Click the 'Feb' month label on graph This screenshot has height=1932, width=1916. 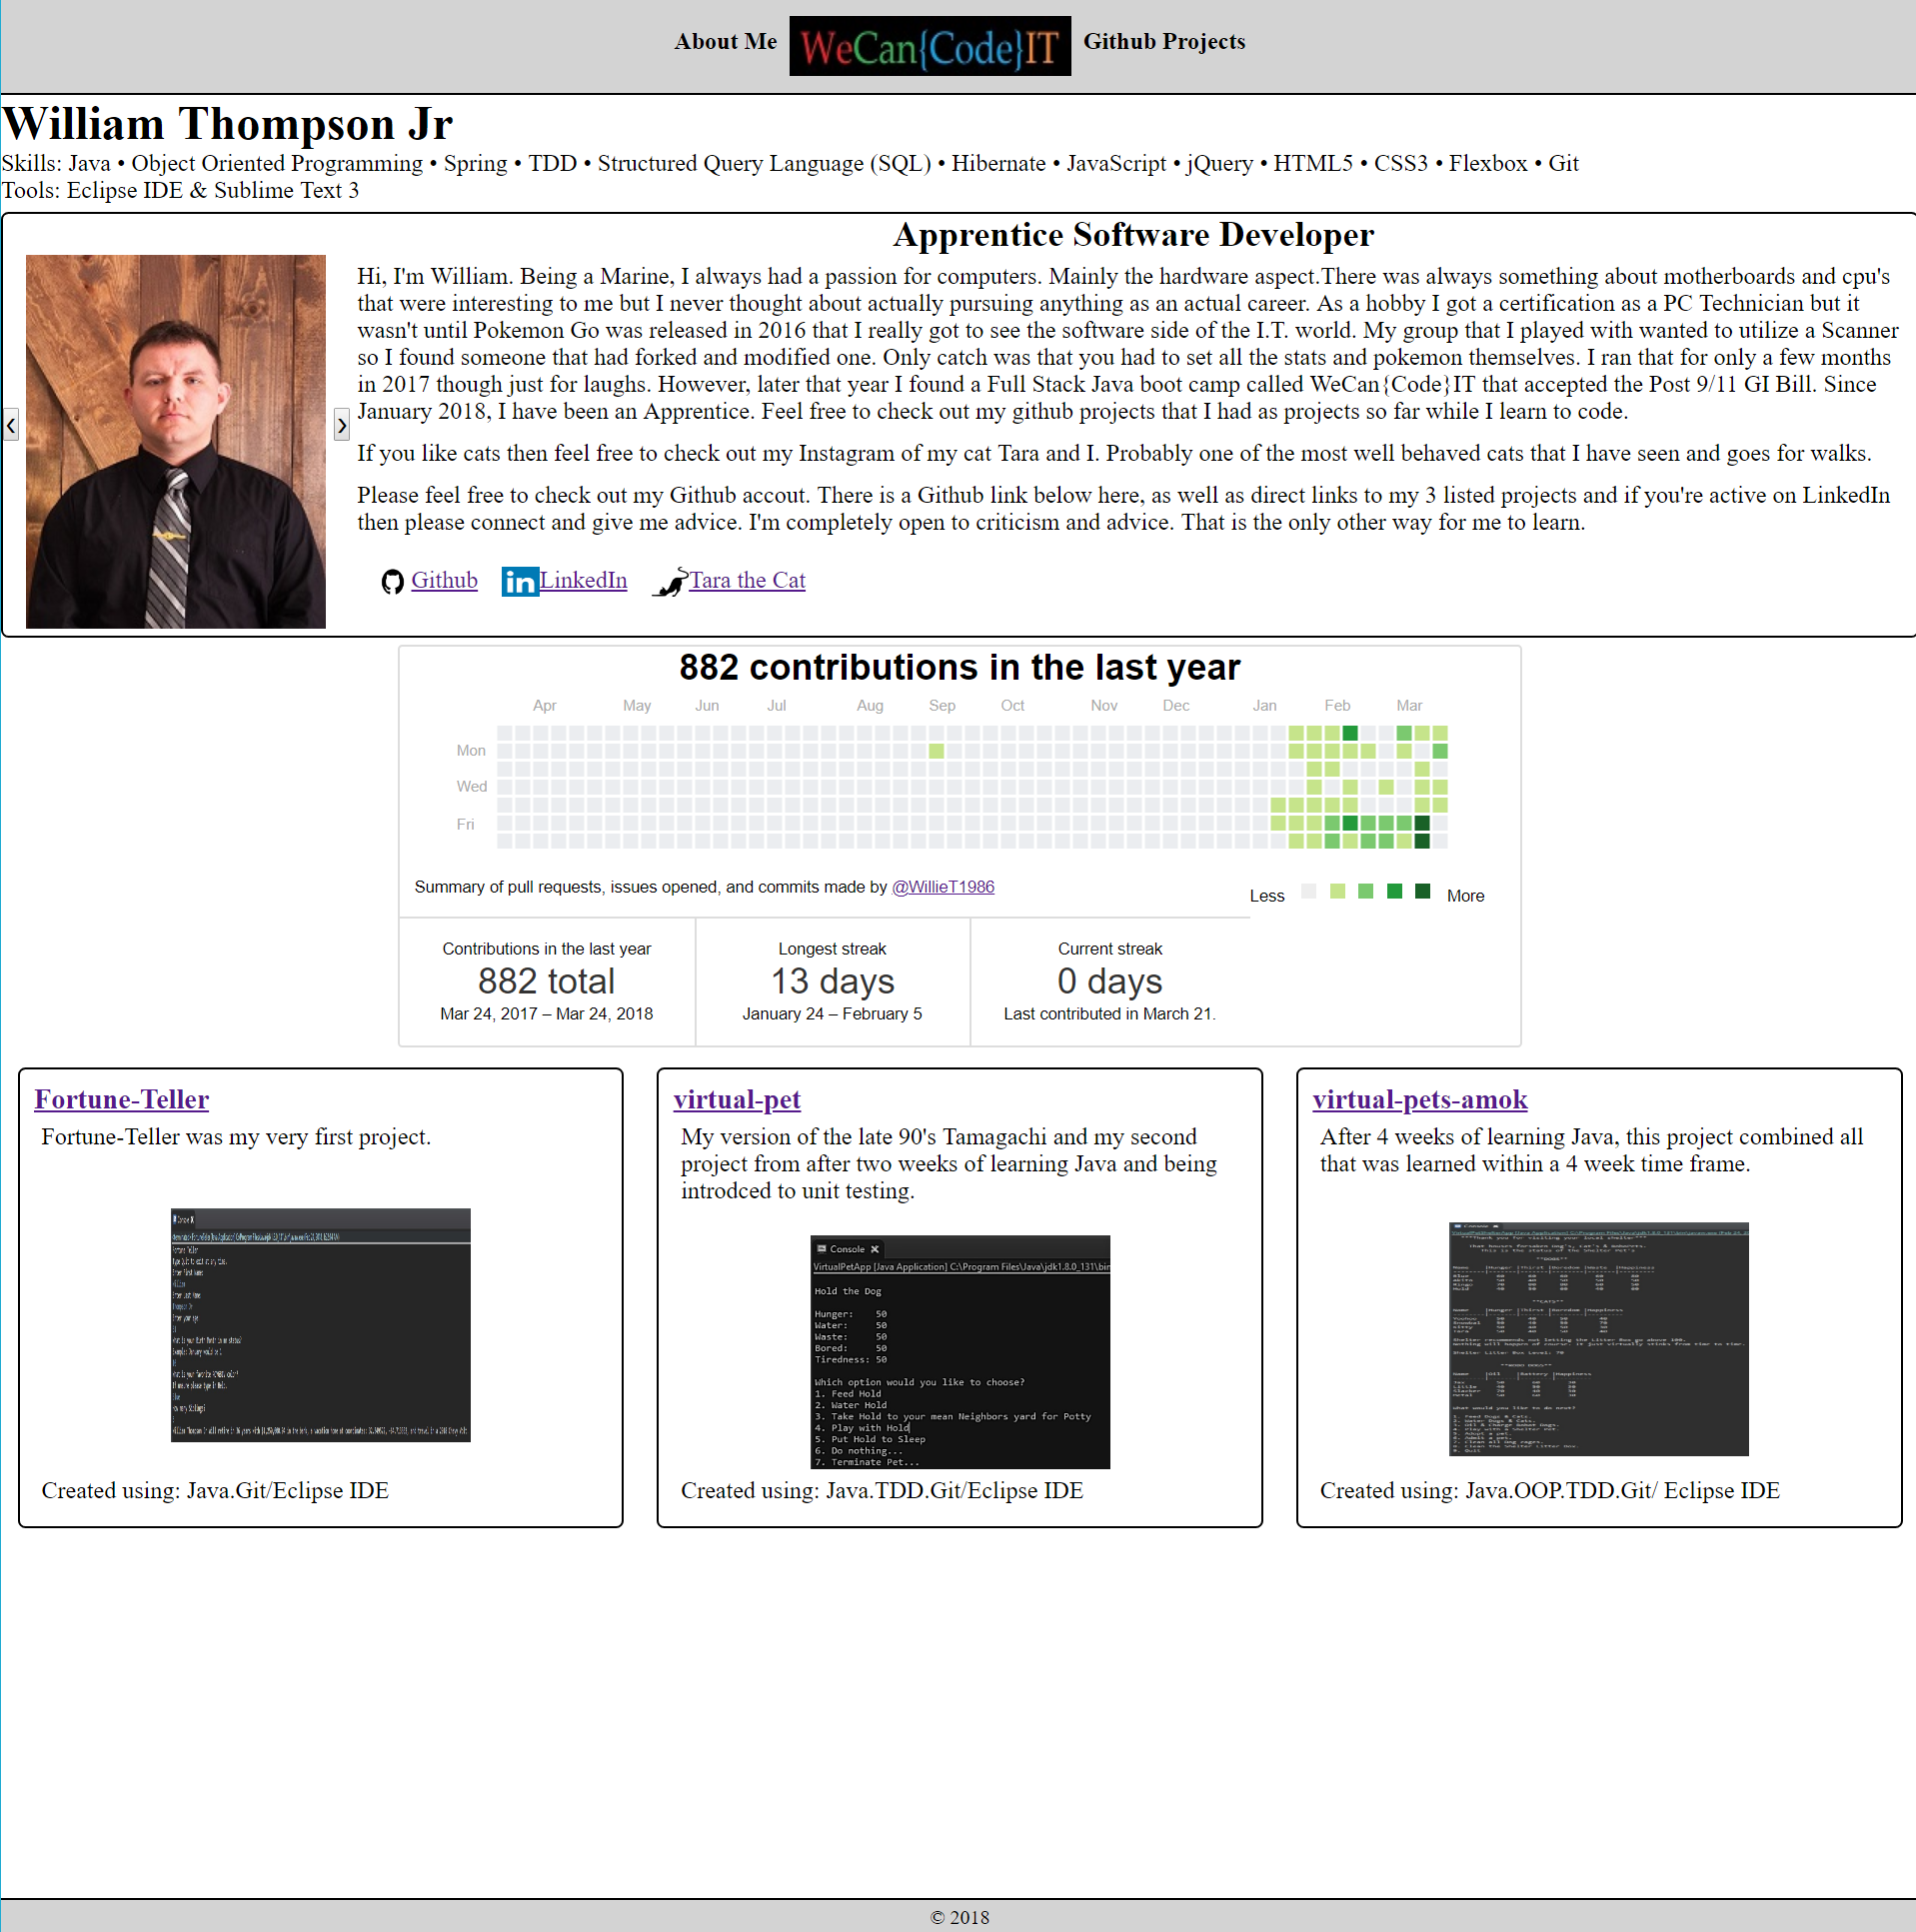point(1337,706)
